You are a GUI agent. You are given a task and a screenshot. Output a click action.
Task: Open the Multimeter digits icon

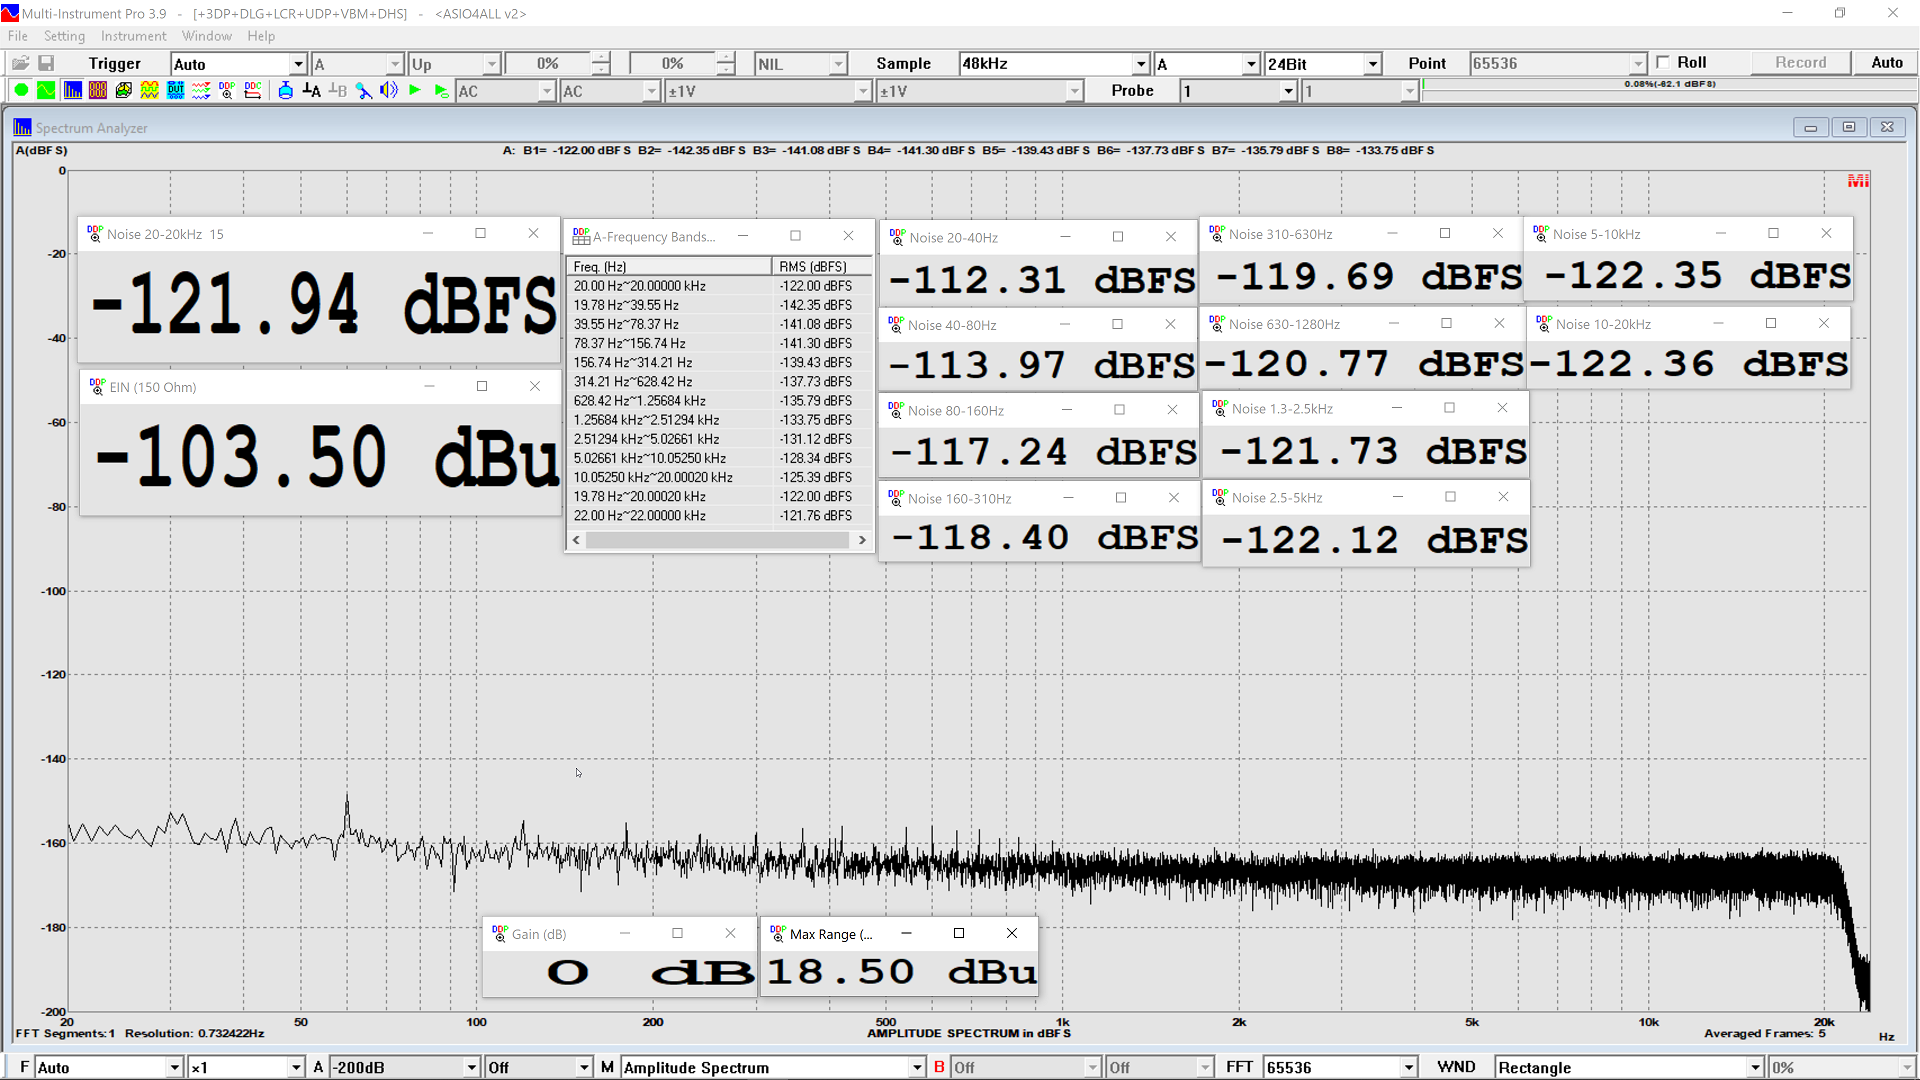(98, 90)
